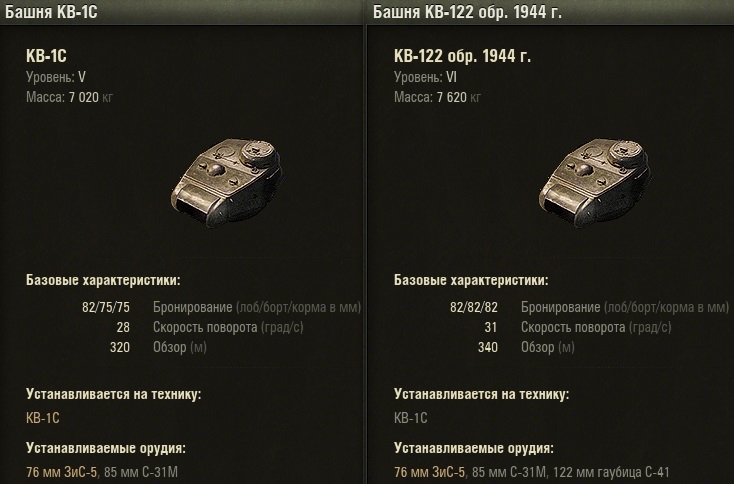
Task: Click the turret rotation speed value 28
Action: pyautogui.click(x=123, y=327)
